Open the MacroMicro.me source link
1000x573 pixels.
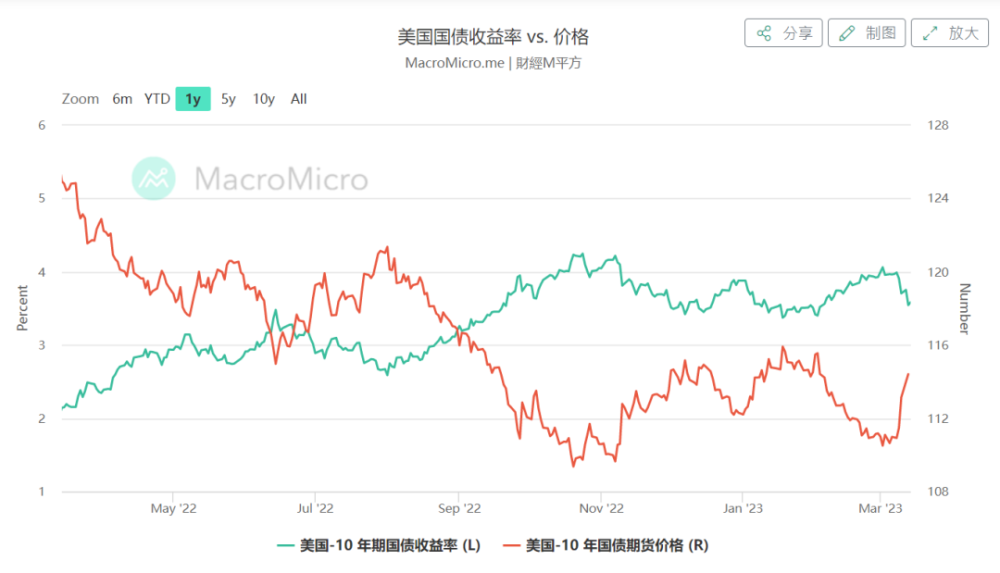point(455,62)
